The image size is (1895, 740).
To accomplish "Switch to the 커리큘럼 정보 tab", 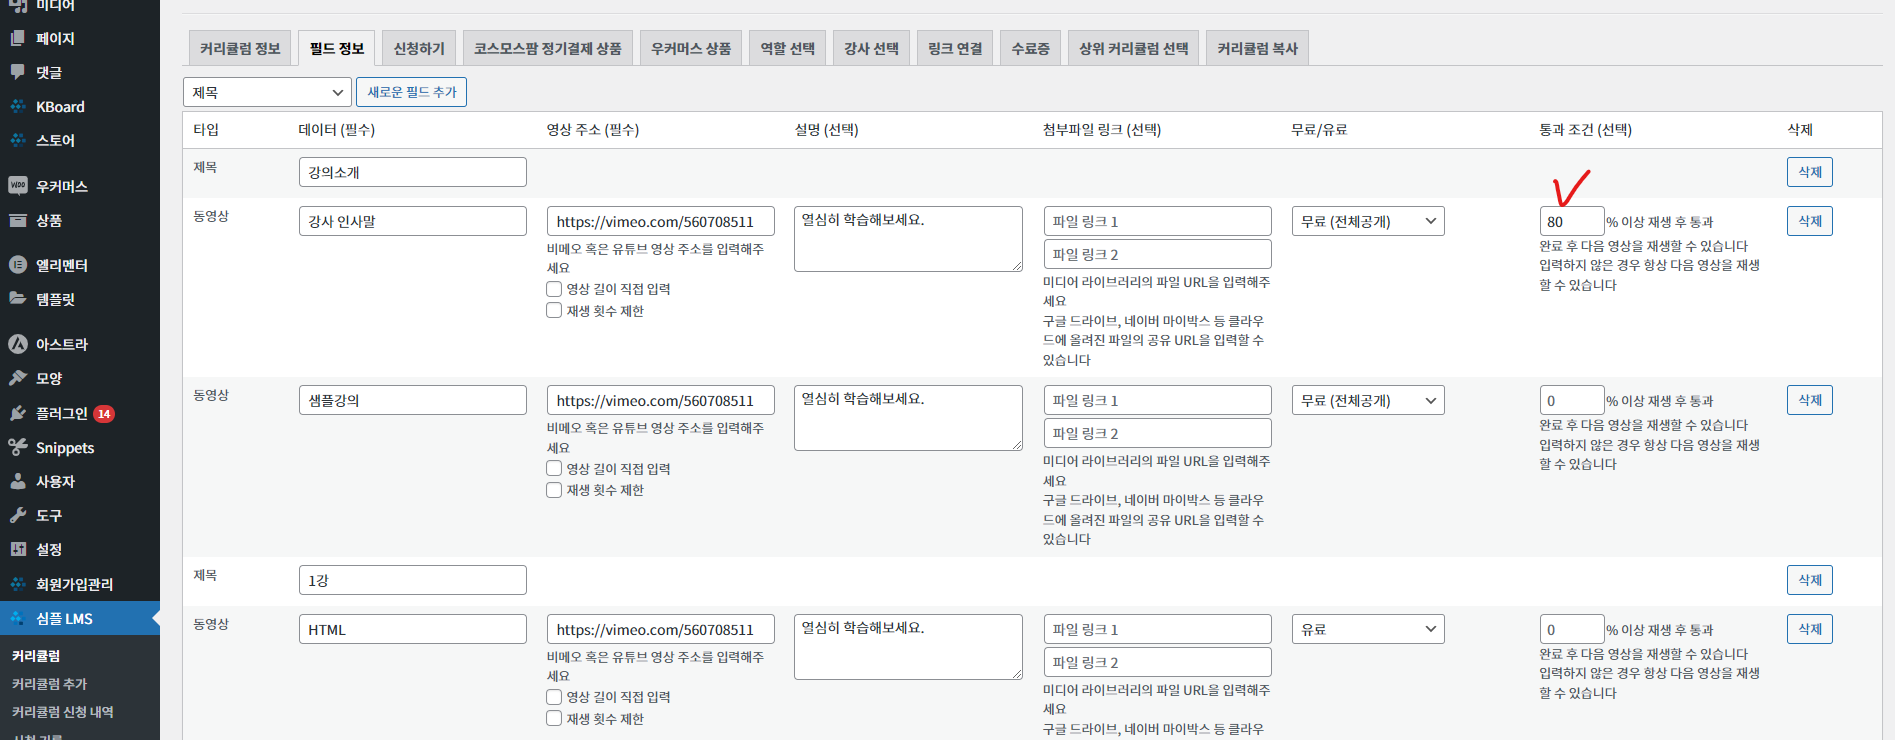I will click(x=240, y=48).
